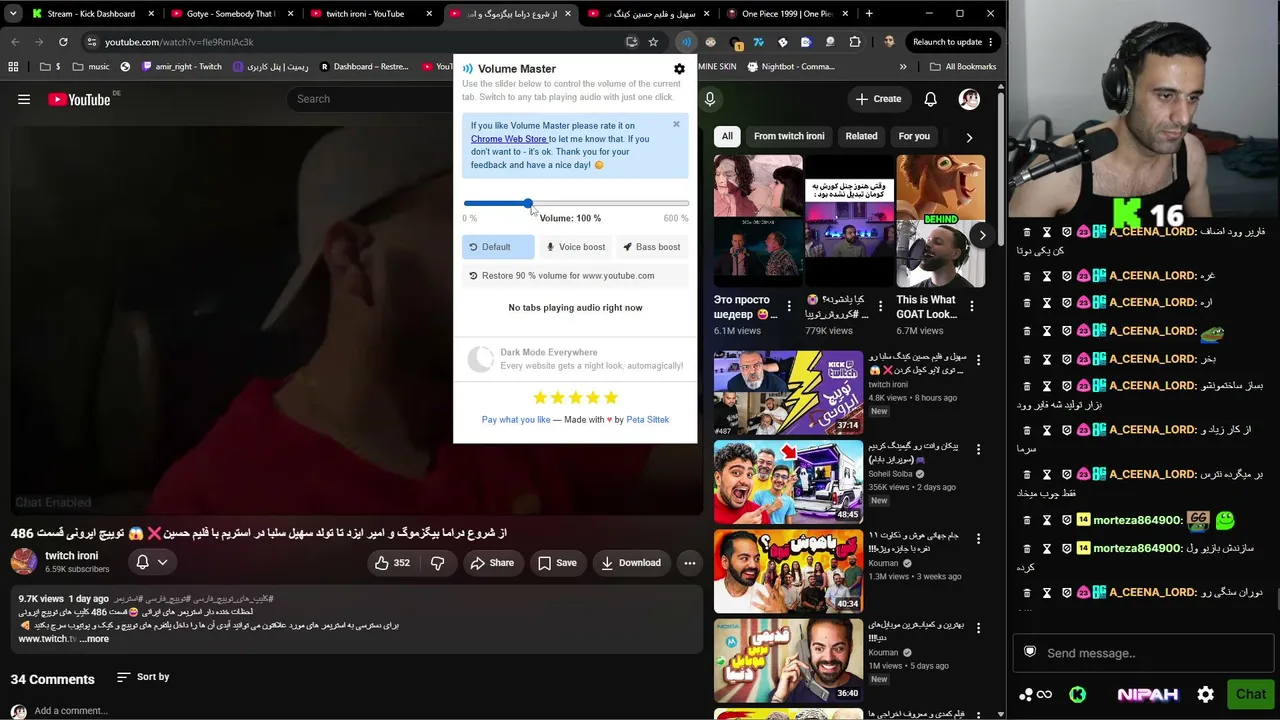Viewport: 1280px width, 720px height.
Task: Ban user on the last A_CEENA_LORD message
Action: coord(1067,592)
